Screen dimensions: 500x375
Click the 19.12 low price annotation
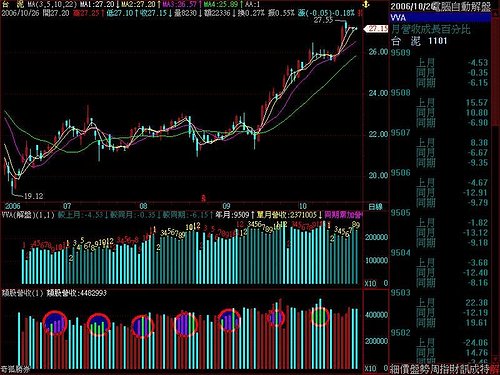coord(33,196)
